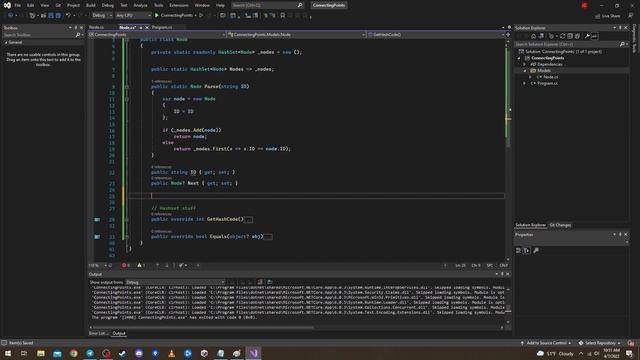
Task: Click the Property Pages wrench icon
Action: [x=536, y=251]
